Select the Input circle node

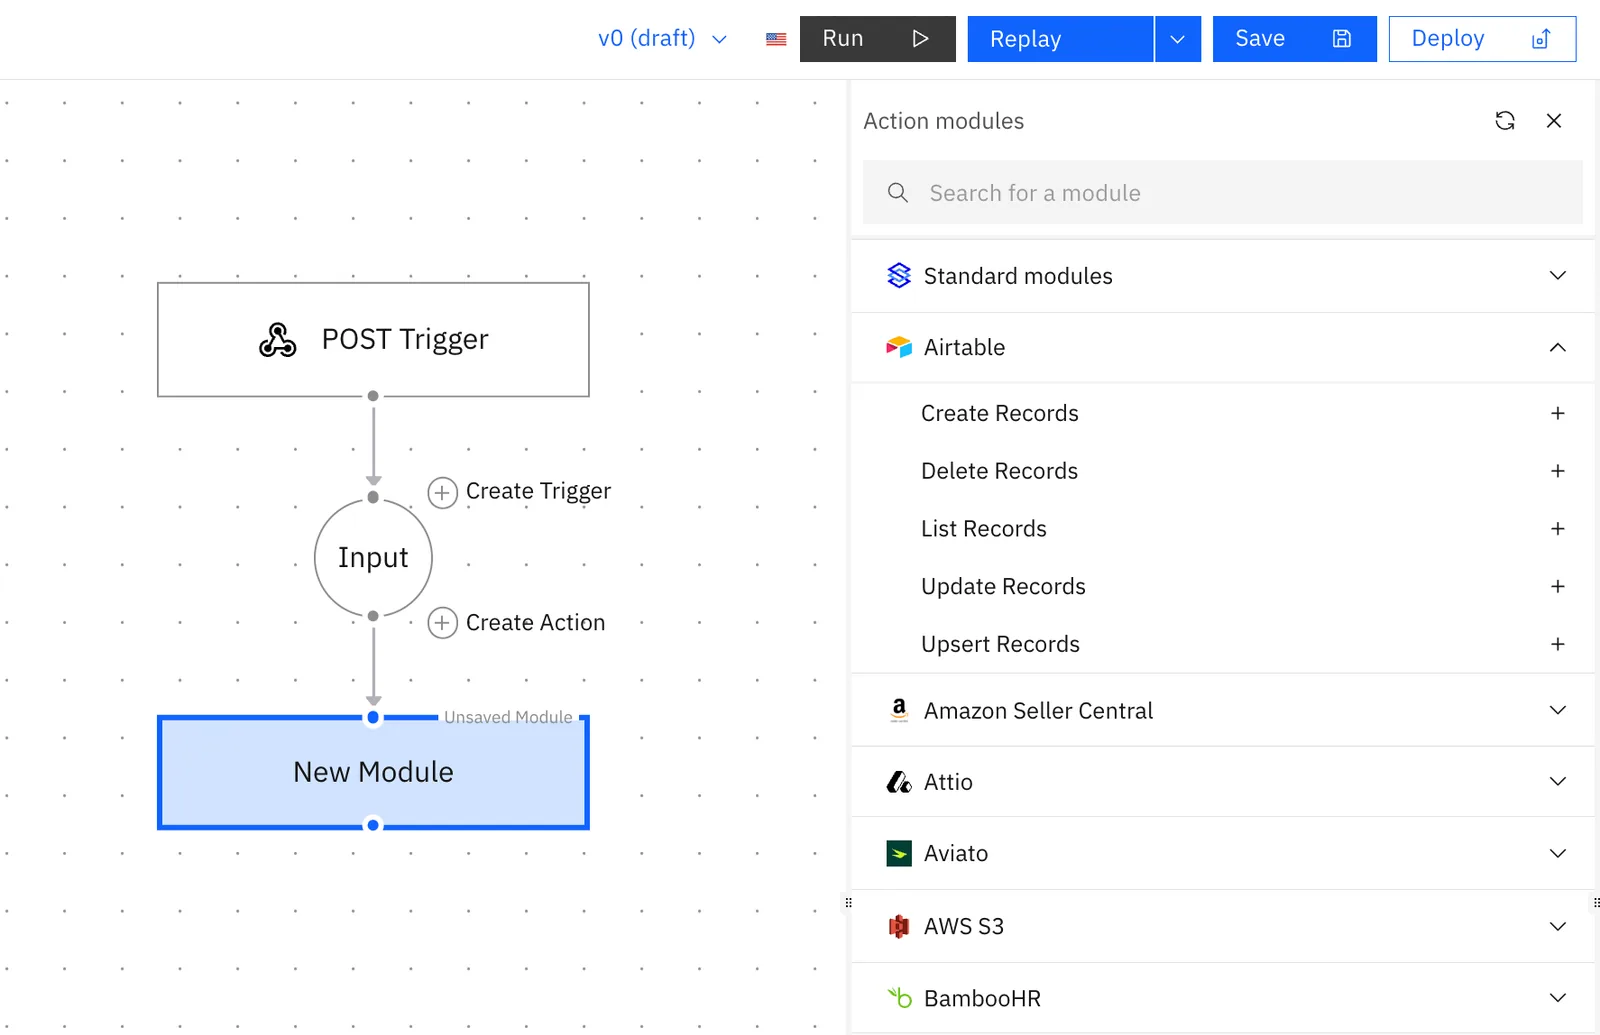(x=373, y=557)
